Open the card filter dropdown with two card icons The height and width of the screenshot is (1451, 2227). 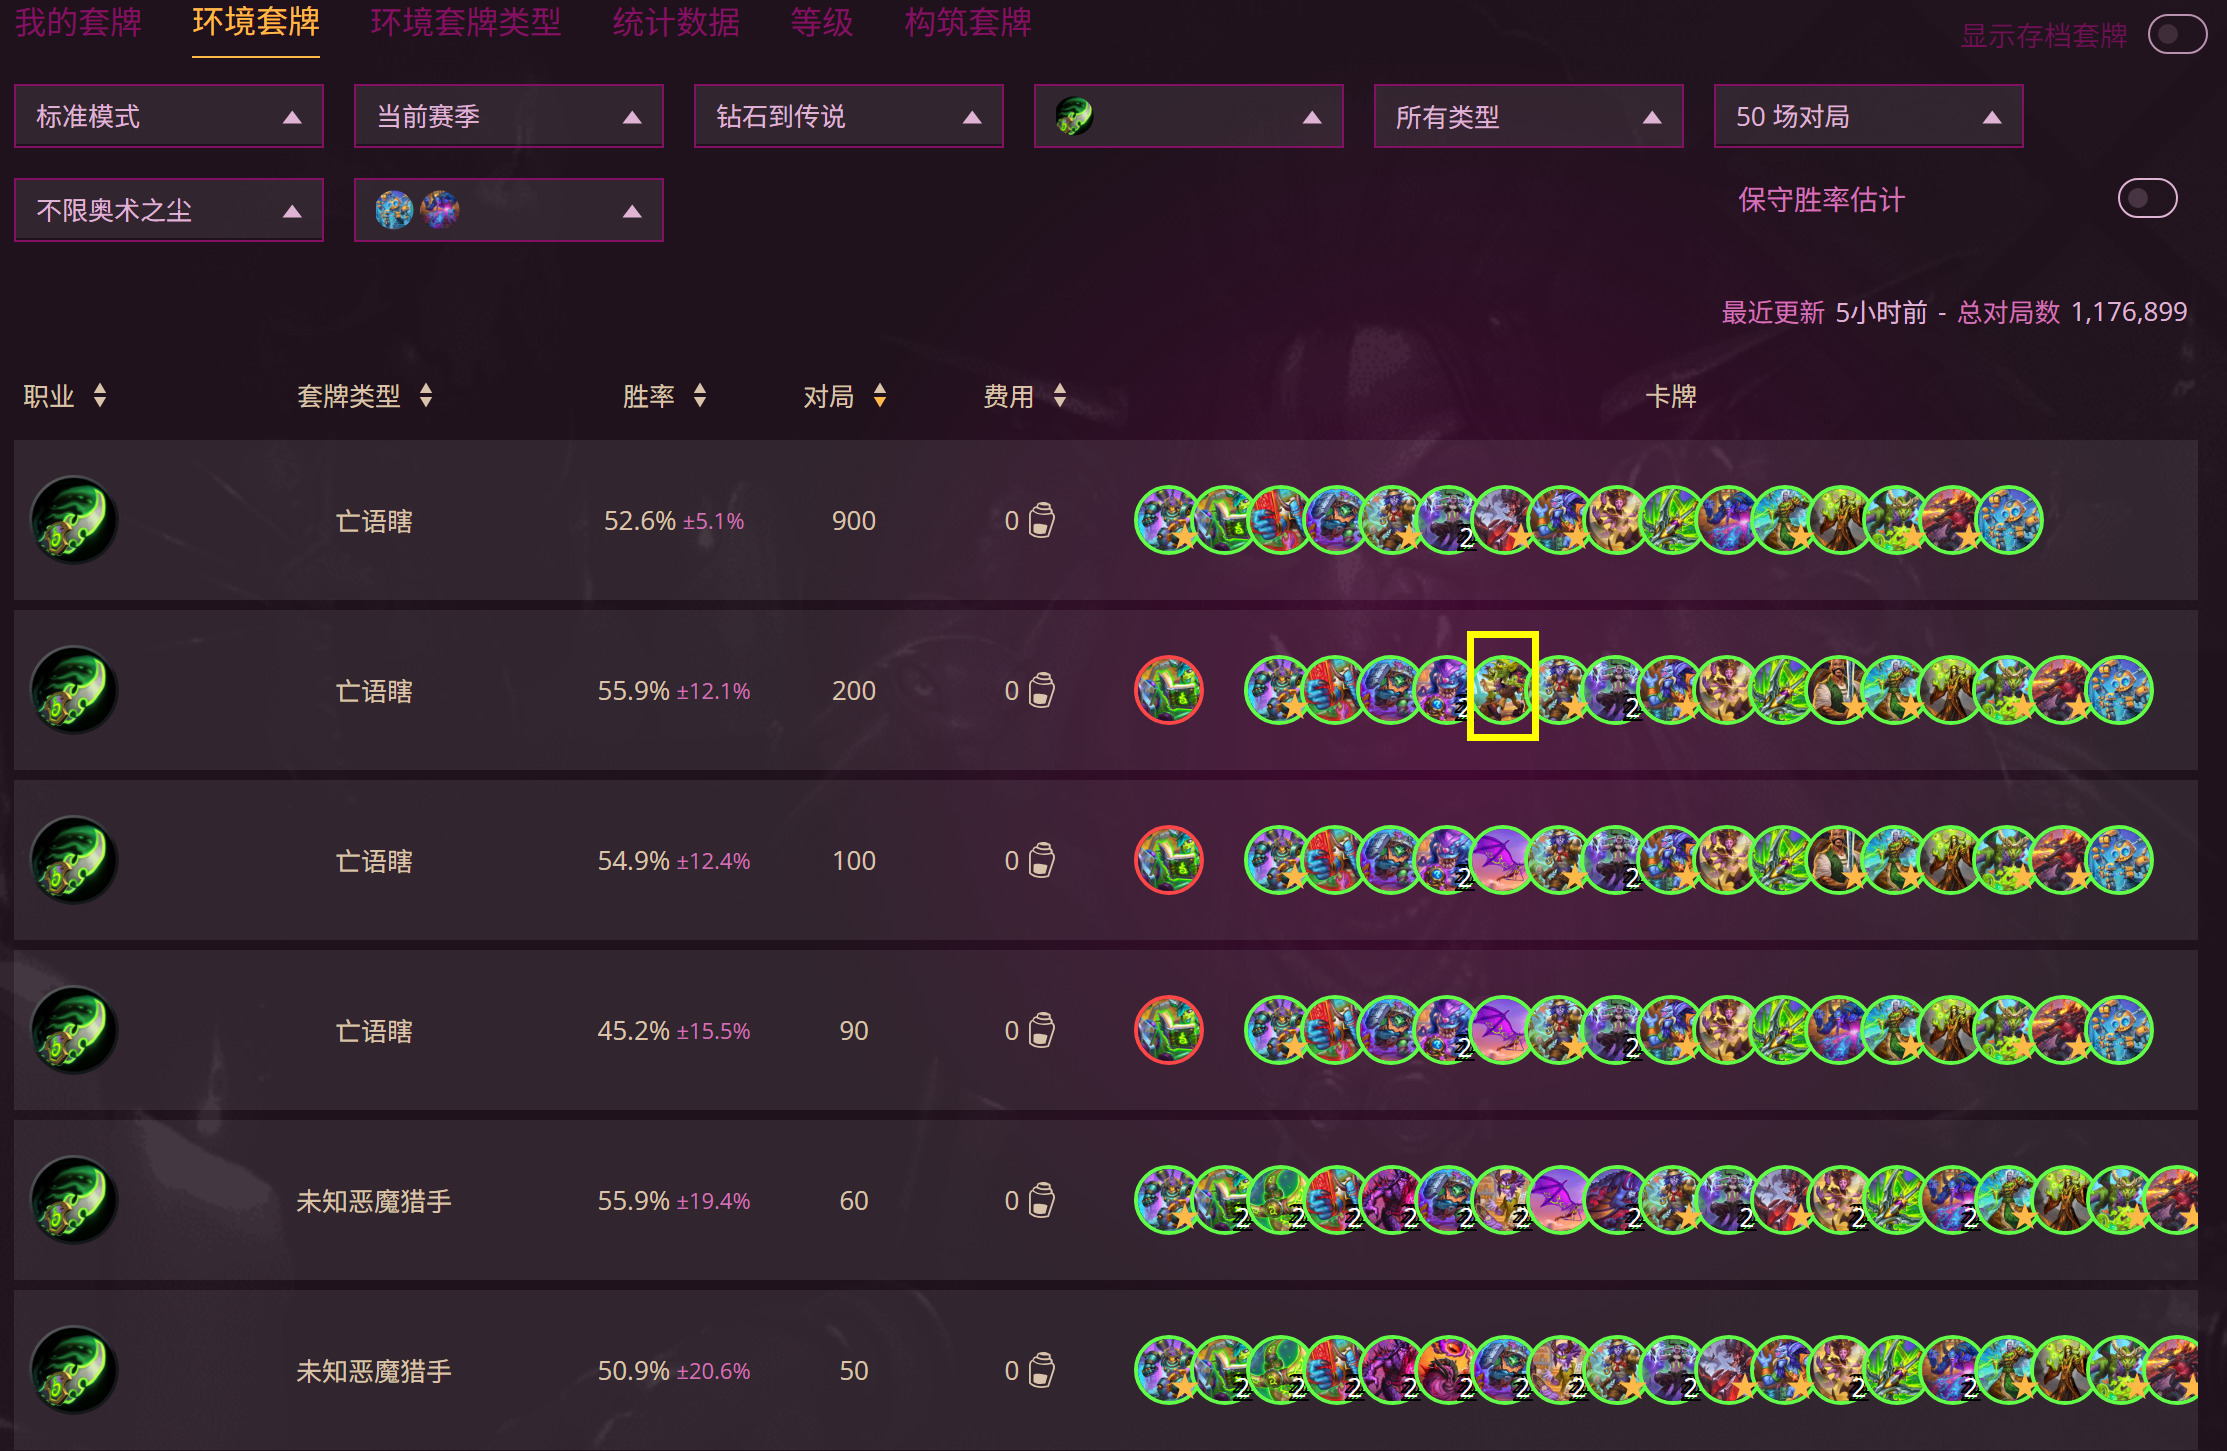pyautogui.click(x=509, y=210)
